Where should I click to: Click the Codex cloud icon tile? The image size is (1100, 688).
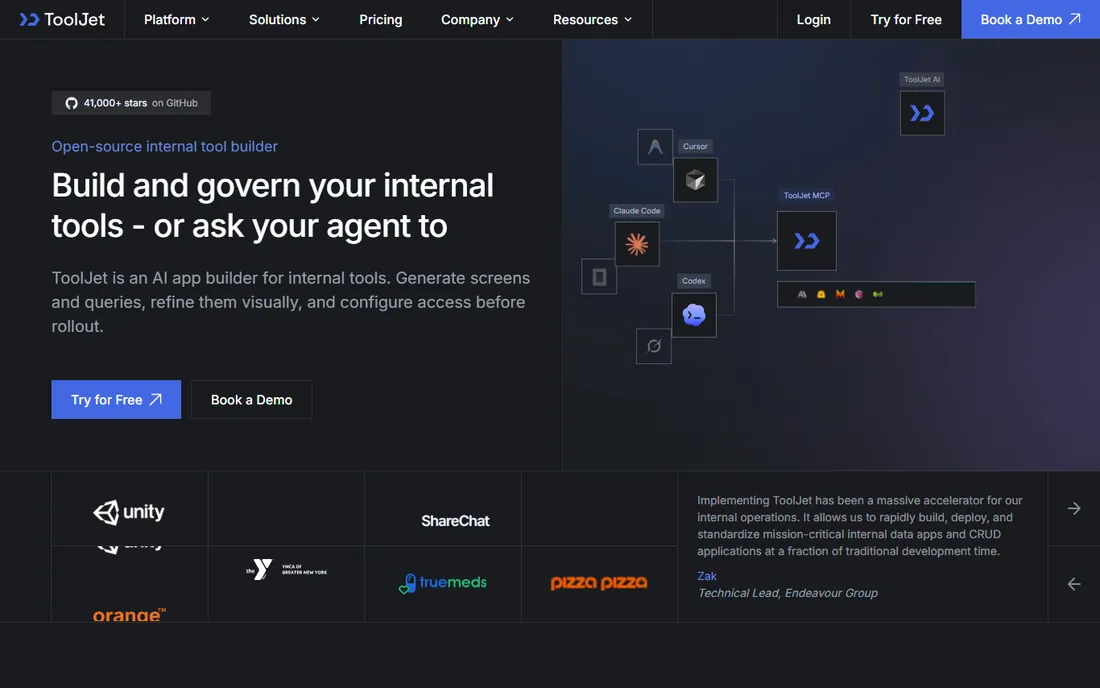click(694, 315)
